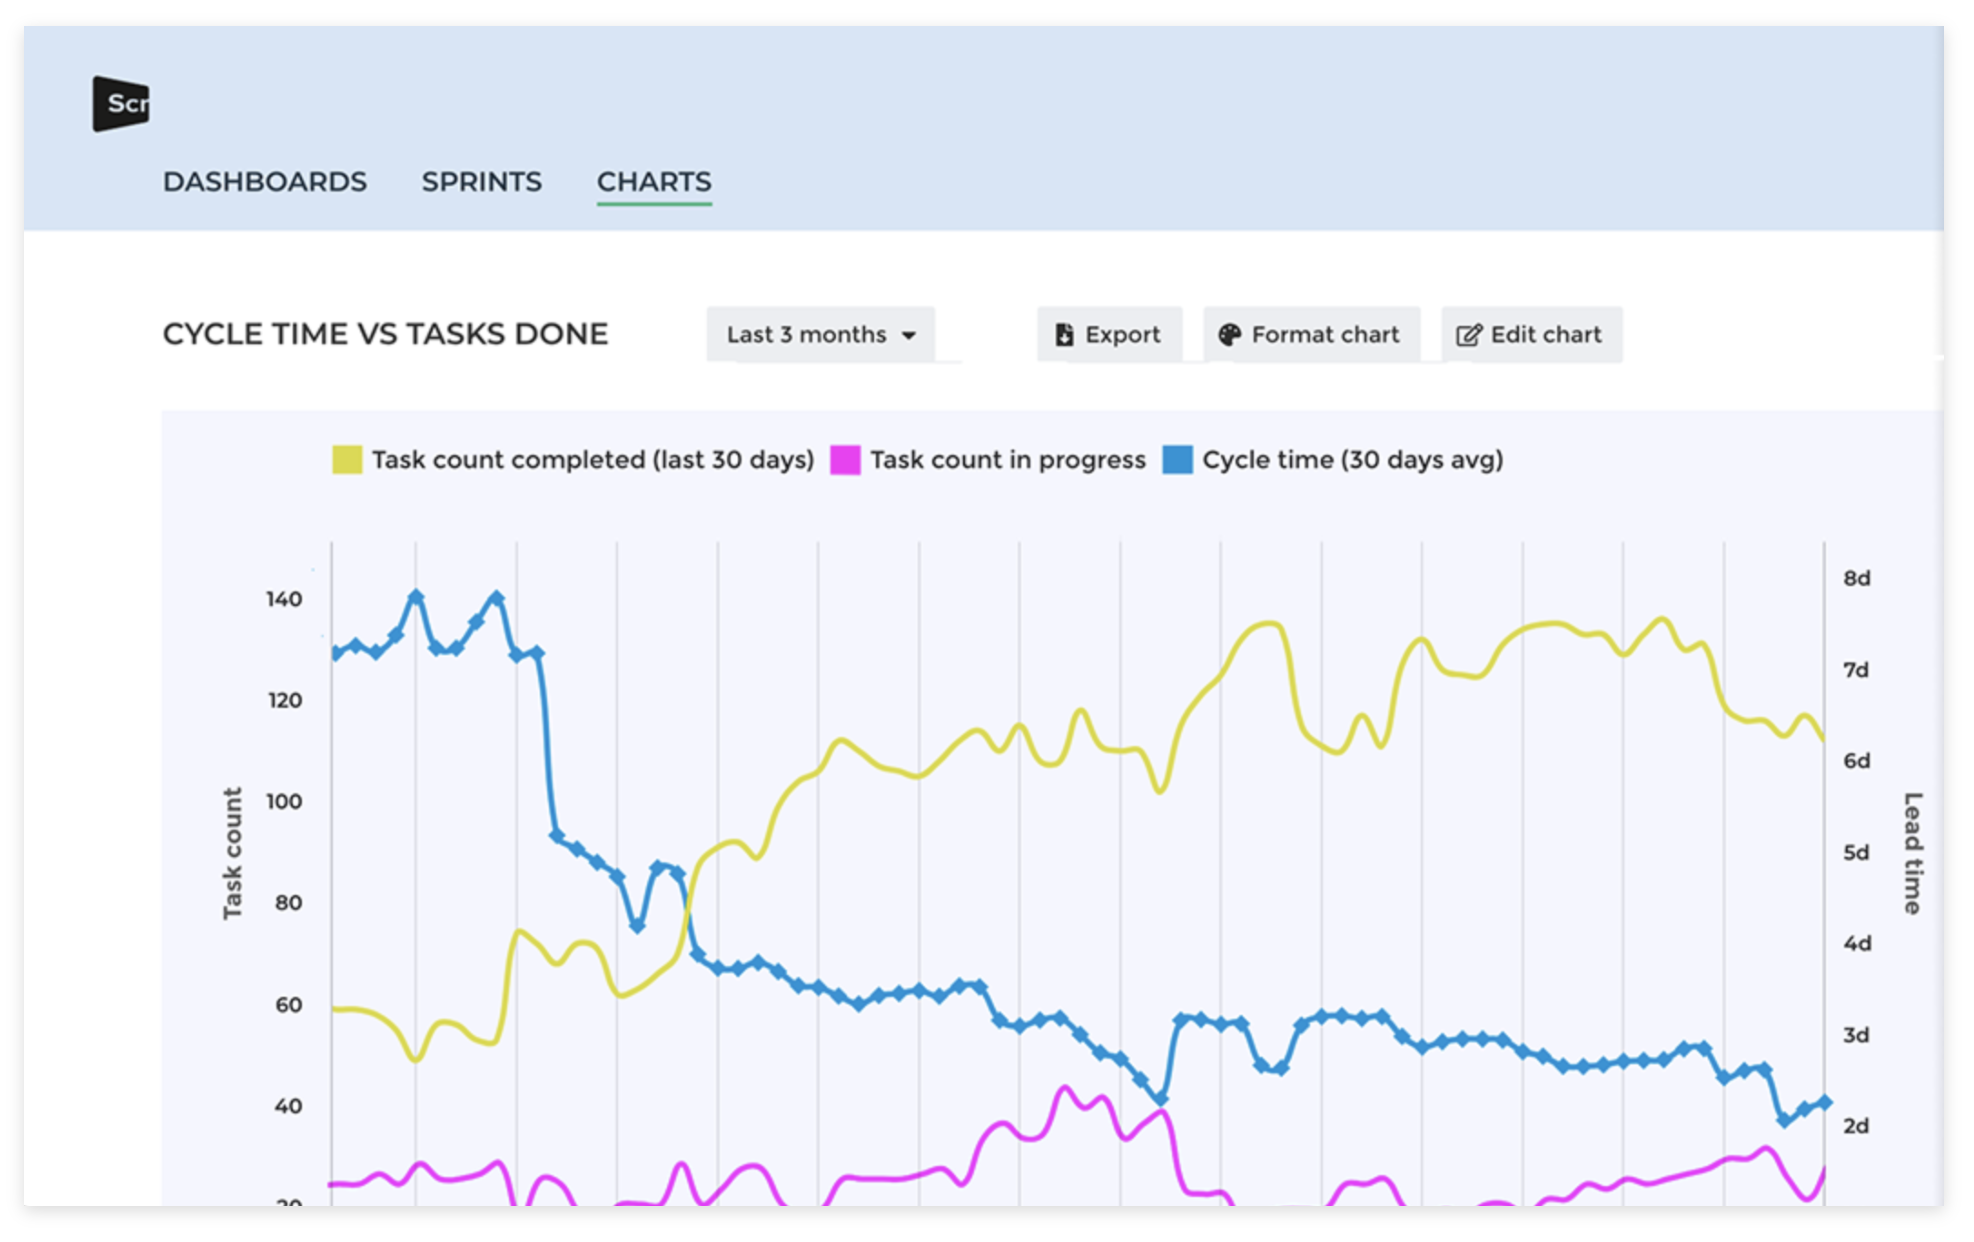
Task: Click the Export file icon
Action: point(1065,335)
